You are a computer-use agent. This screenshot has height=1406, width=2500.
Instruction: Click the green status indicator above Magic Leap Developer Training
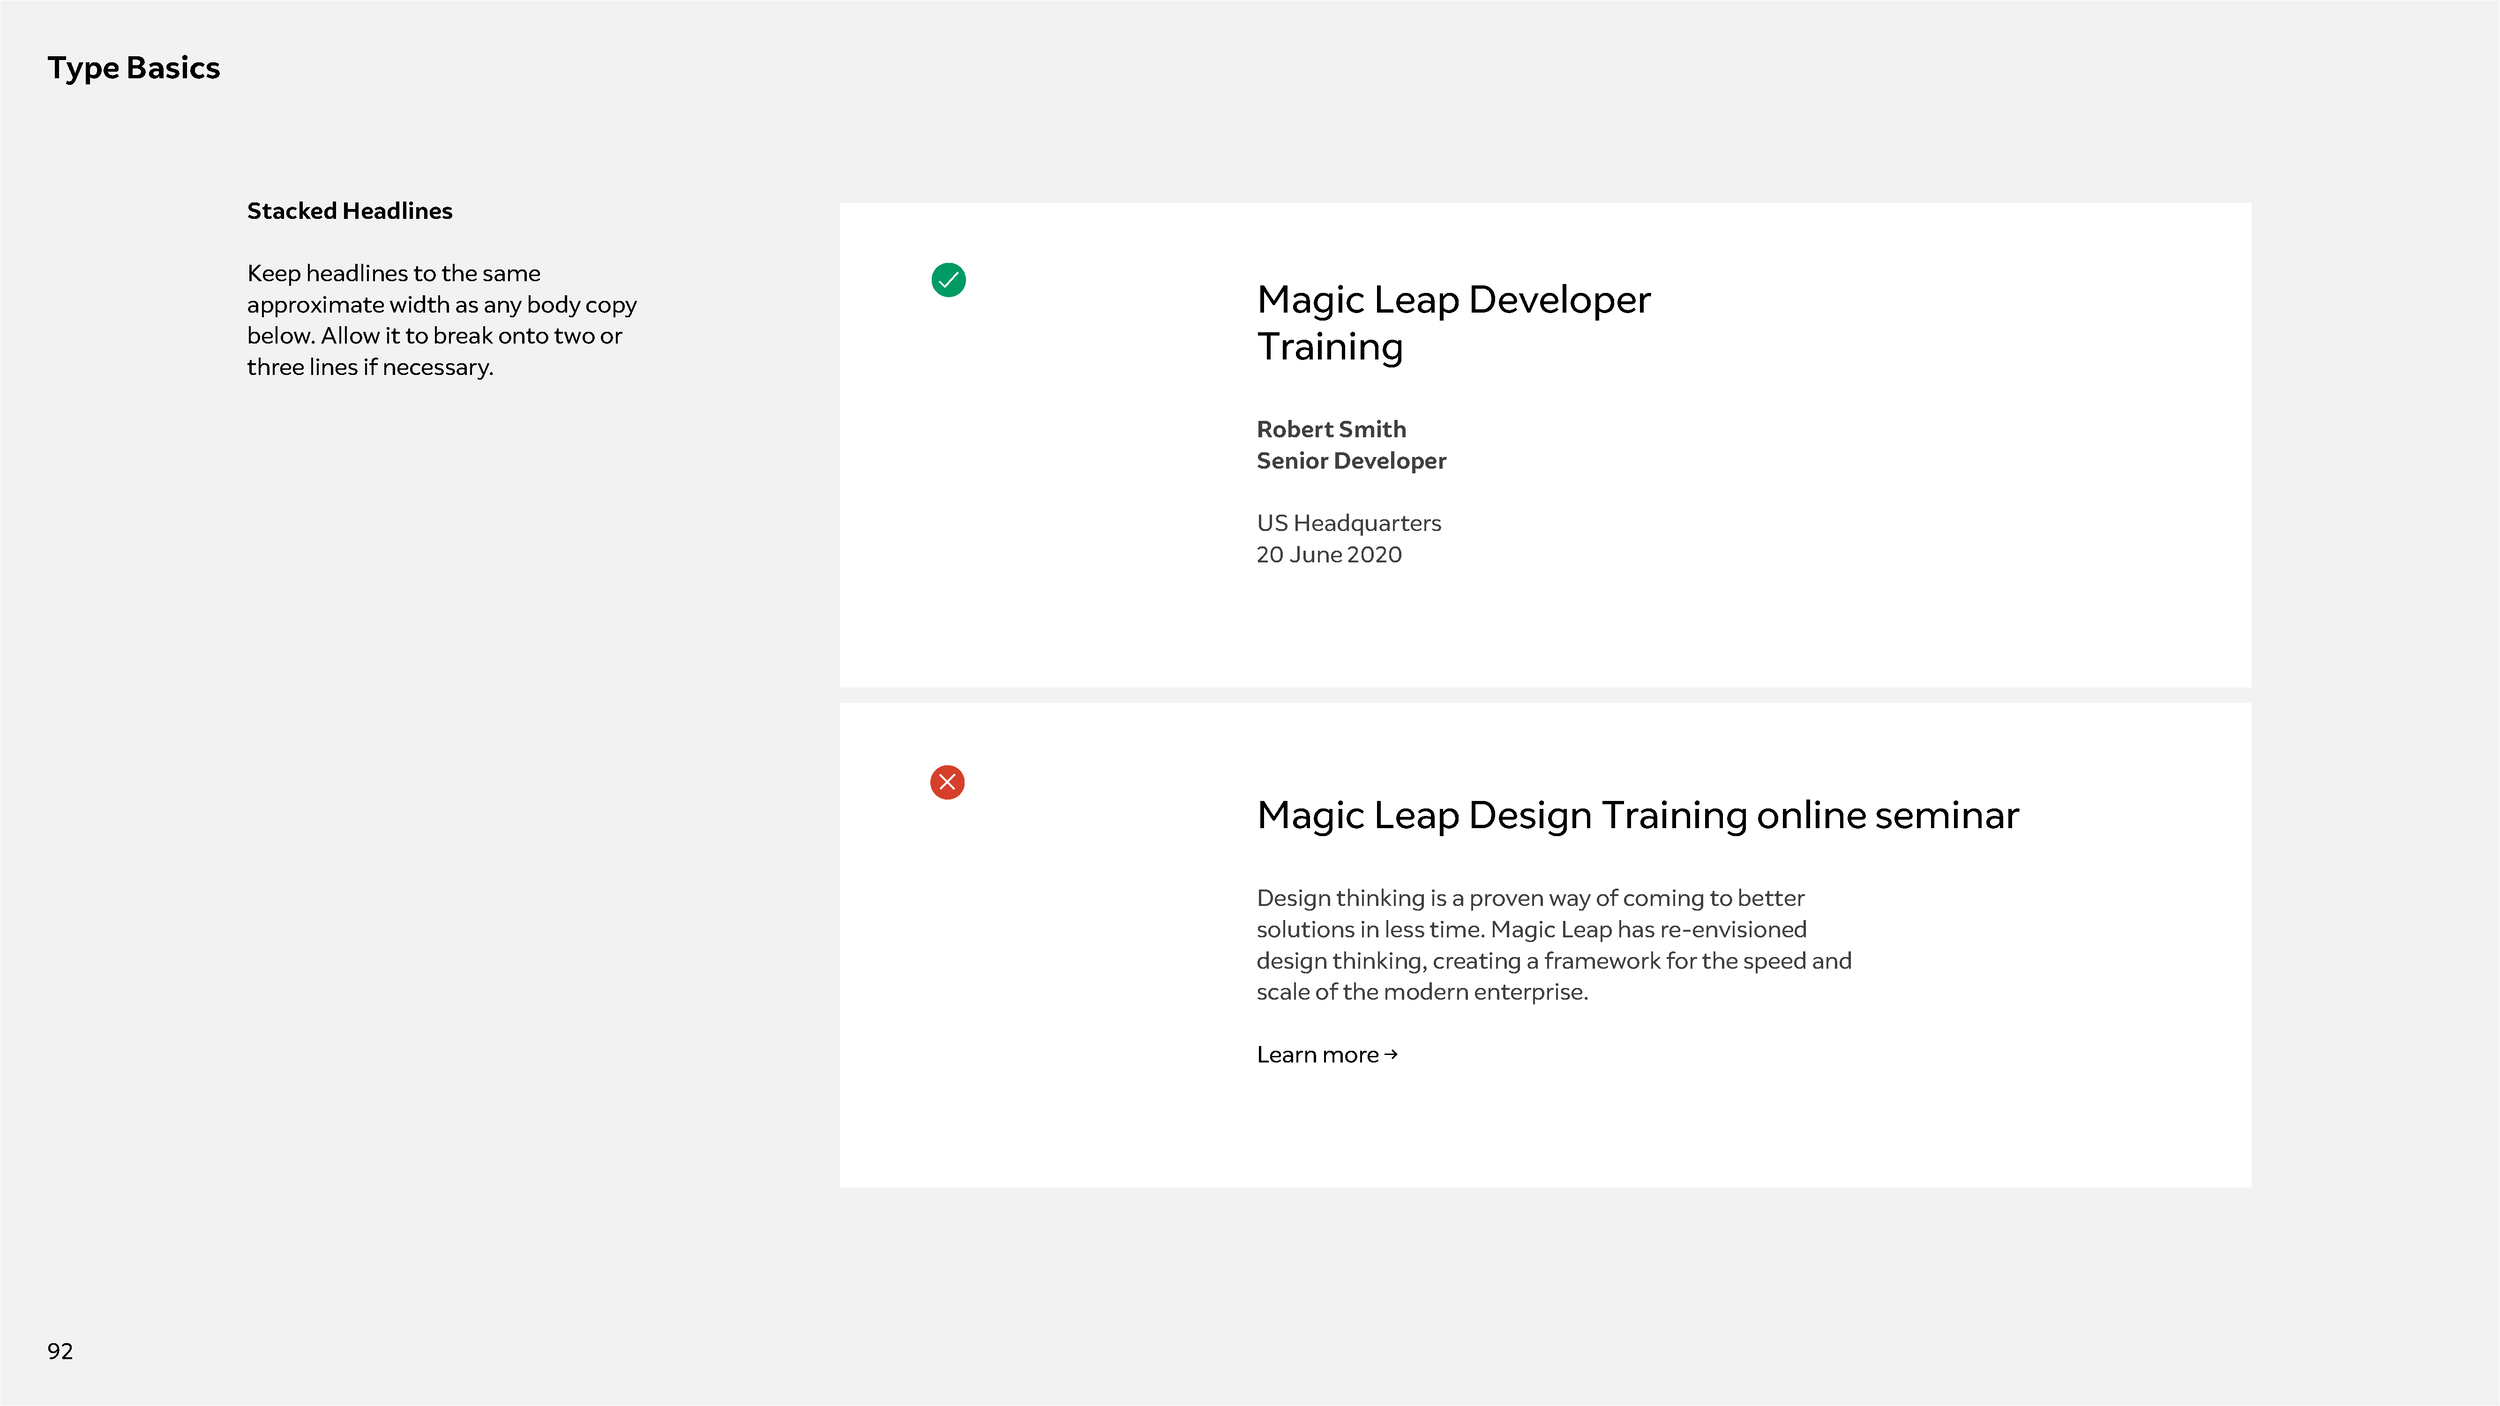tap(948, 280)
